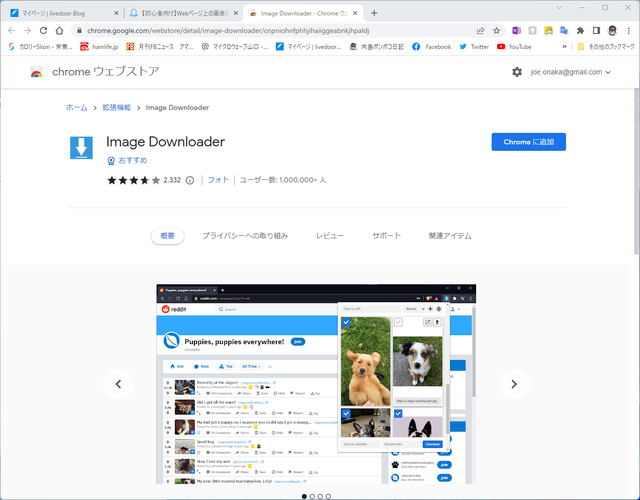640x500 pixels.
Task: Select the fourth carousel dot
Action: pyautogui.click(x=328, y=496)
